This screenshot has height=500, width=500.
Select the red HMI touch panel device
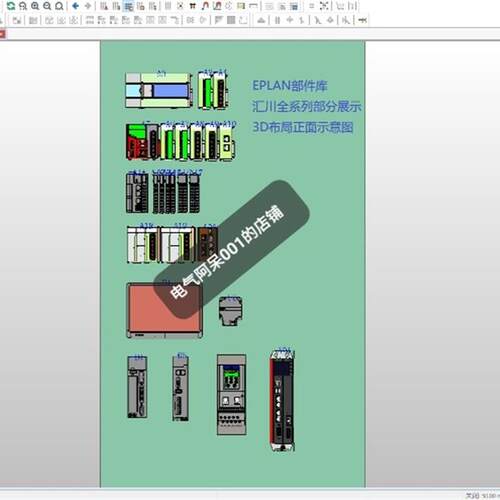[x=164, y=310]
